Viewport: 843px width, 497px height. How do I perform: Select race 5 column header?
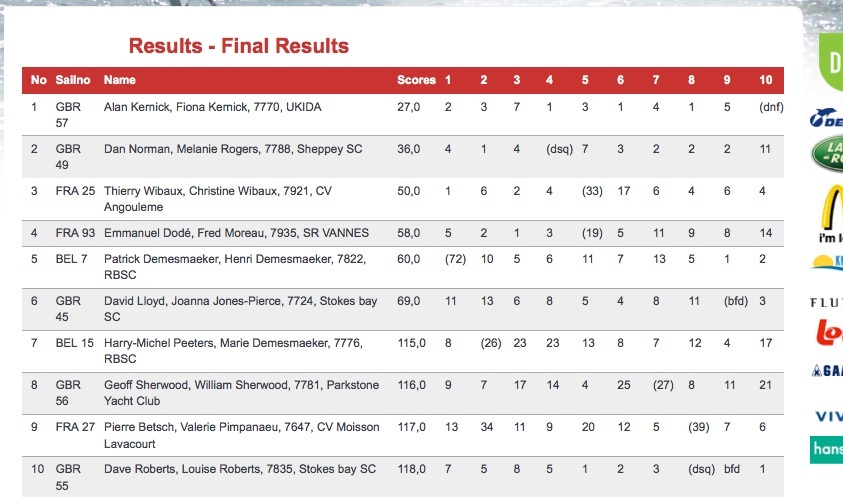point(585,80)
